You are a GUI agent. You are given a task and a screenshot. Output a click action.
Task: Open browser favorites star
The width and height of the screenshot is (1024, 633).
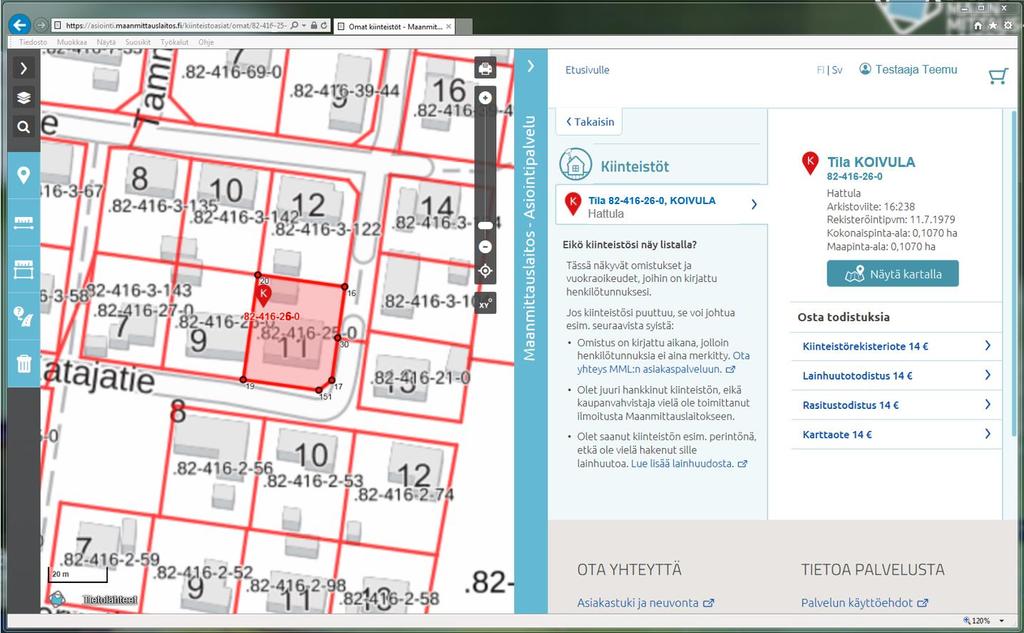click(x=993, y=25)
